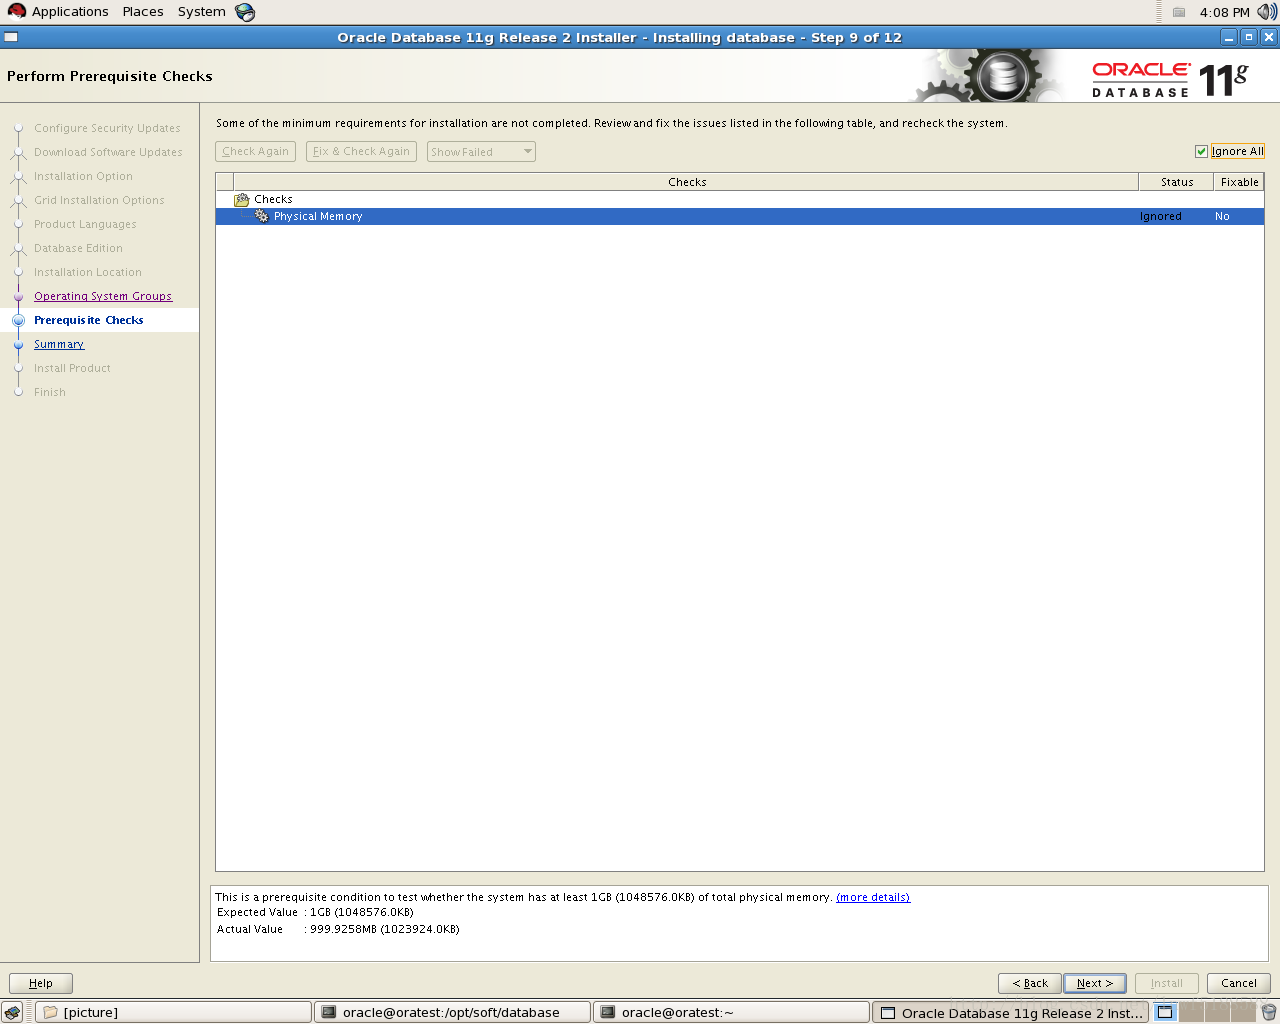Open the System menu

point(202,12)
